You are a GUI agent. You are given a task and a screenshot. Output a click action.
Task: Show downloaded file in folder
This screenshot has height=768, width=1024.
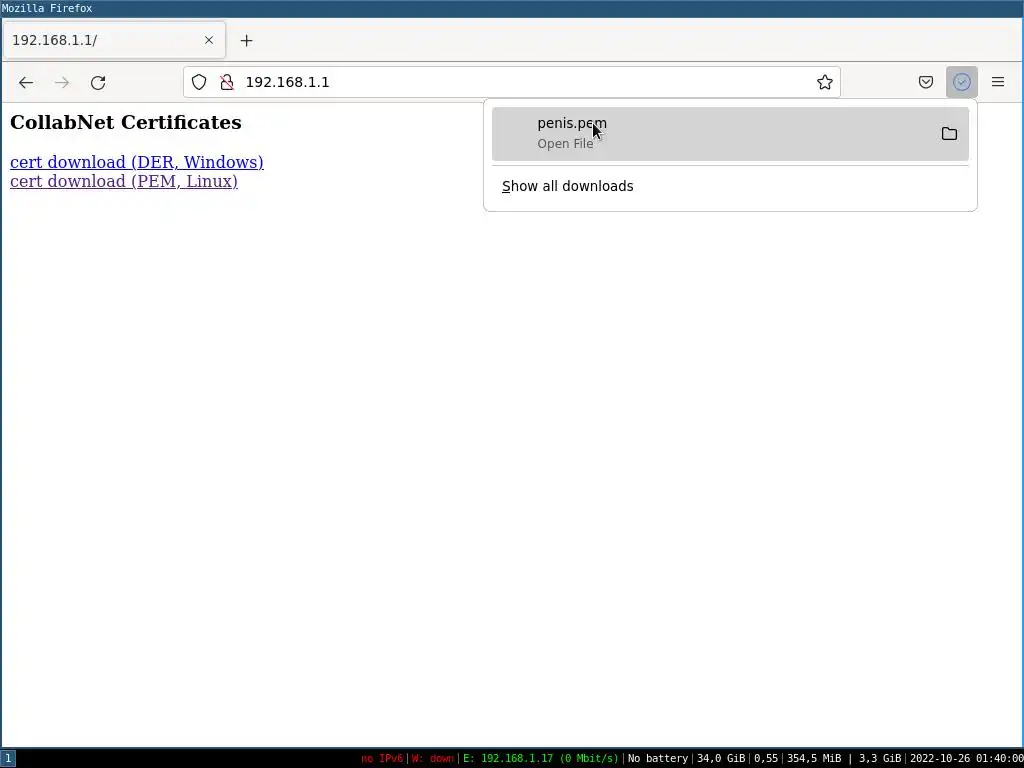(949, 134)
